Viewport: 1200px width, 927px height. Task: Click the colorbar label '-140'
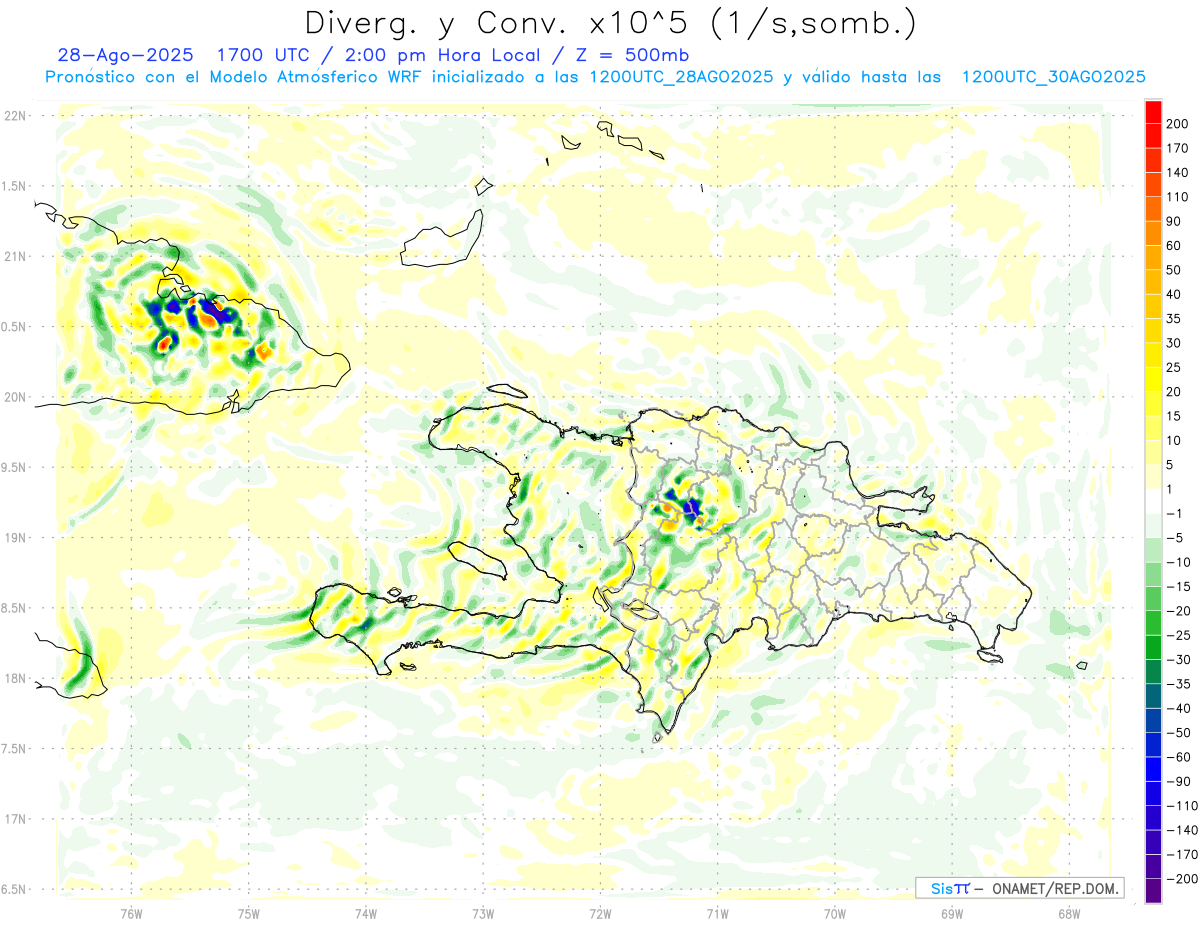point(1182,830)
